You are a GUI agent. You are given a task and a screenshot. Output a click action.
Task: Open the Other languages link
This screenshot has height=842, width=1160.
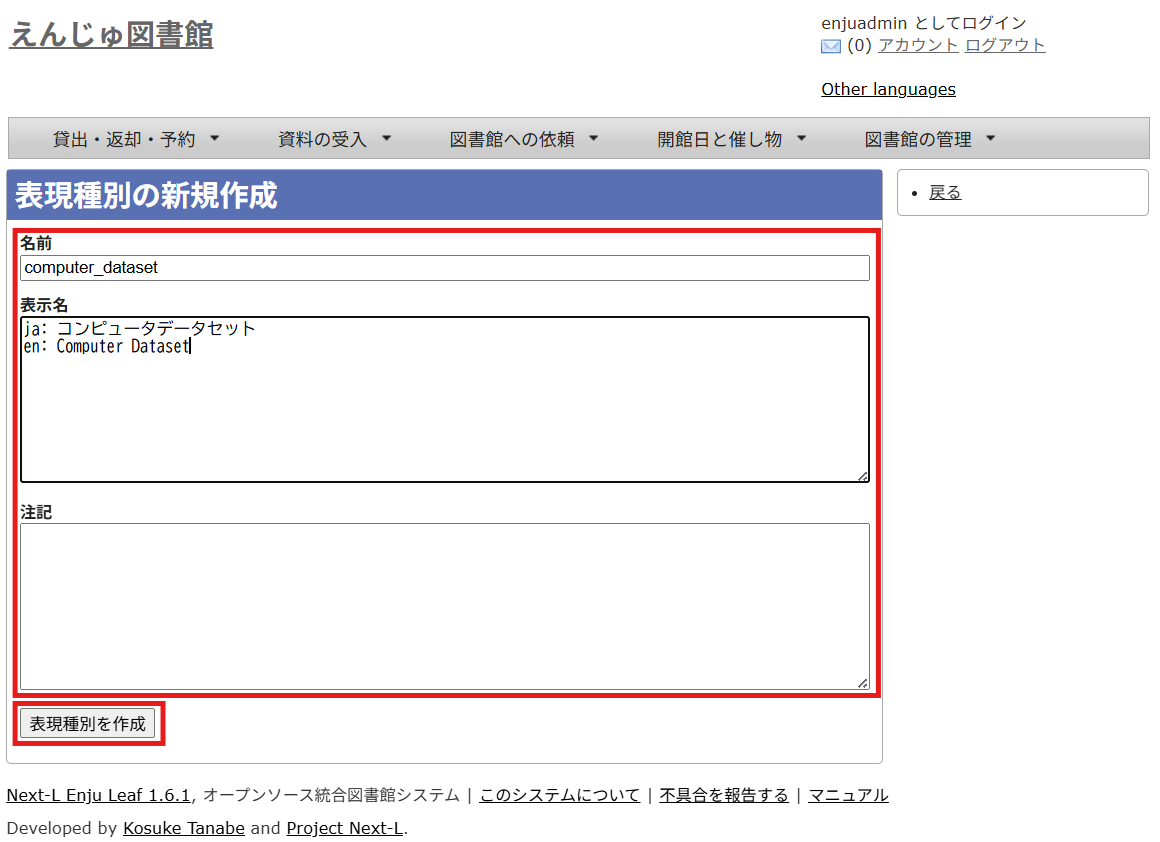(x=888, y=90)
